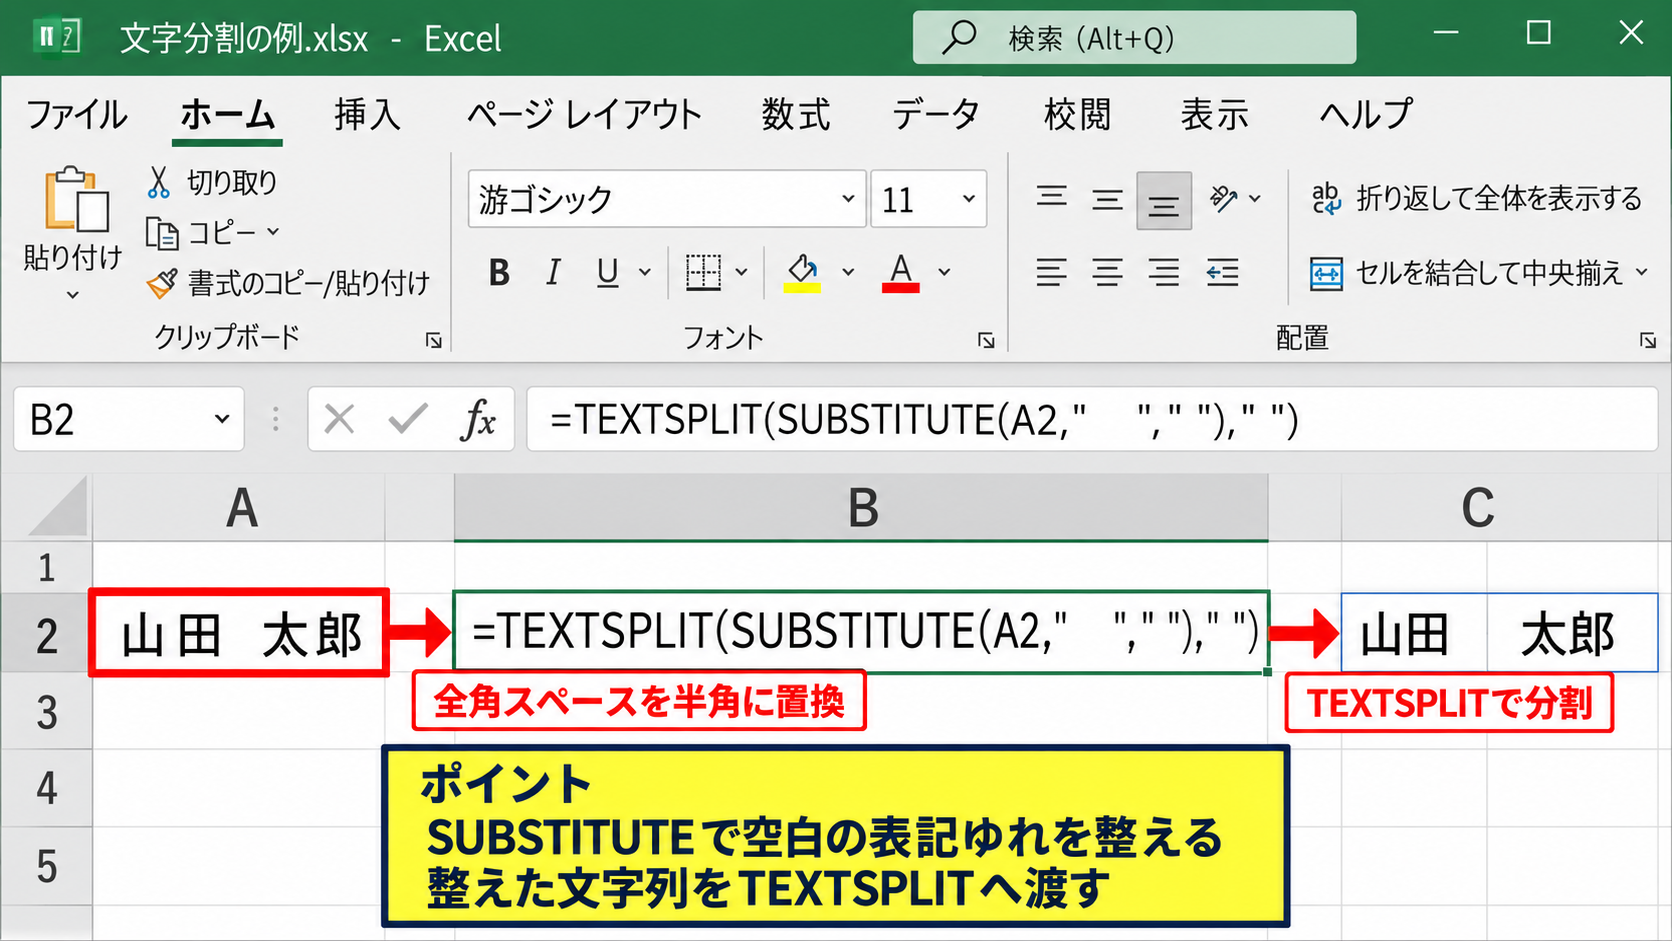The height and width of the screenshot is (941, 1672).
Task: Align text left
Action: (x=1051, y=272)
